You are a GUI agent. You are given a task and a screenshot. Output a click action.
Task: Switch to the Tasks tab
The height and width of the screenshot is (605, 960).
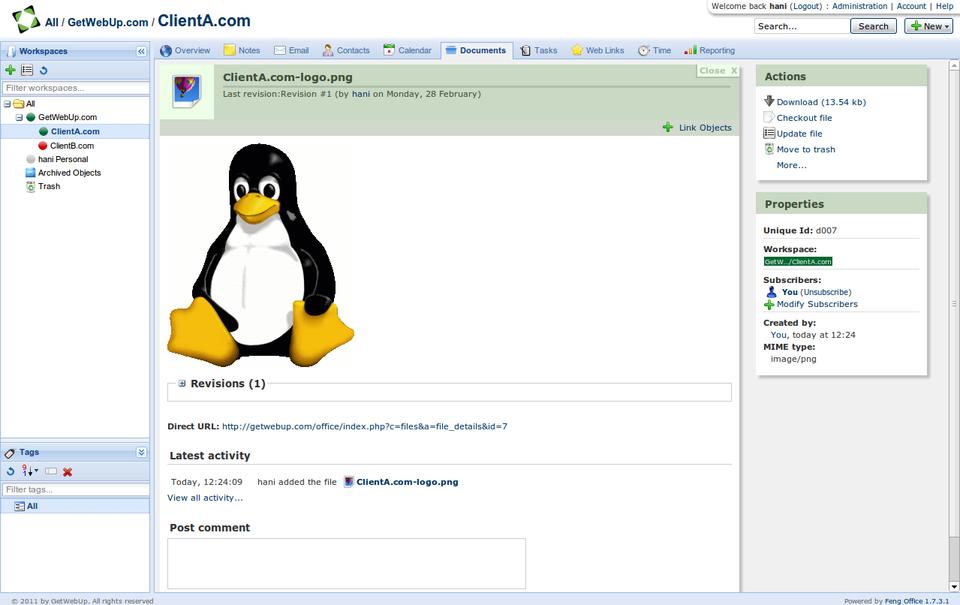[x=539, y=50]
